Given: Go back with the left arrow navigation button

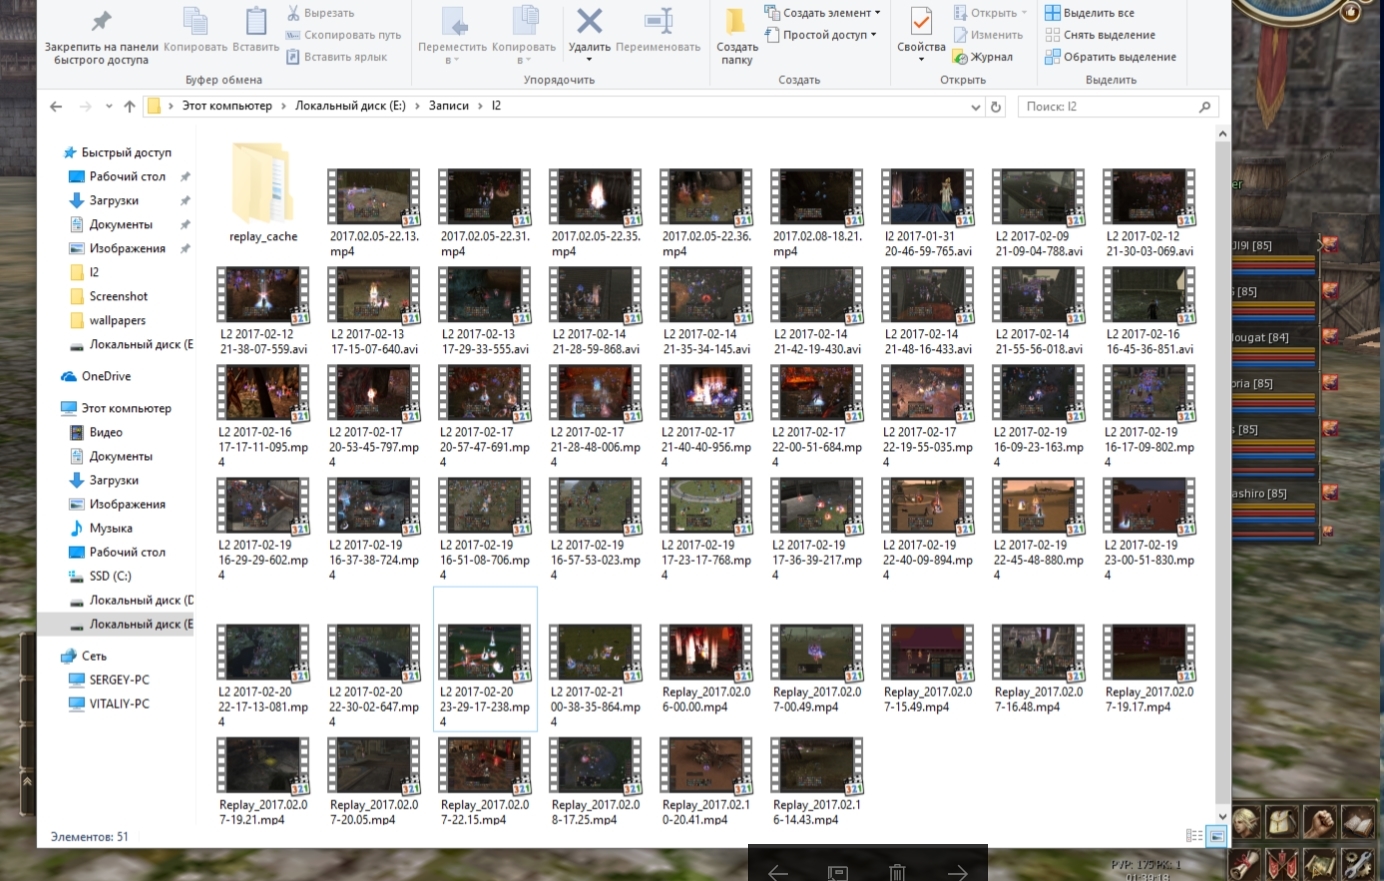Looking at the screenshot, I should (x=56, y=106).
